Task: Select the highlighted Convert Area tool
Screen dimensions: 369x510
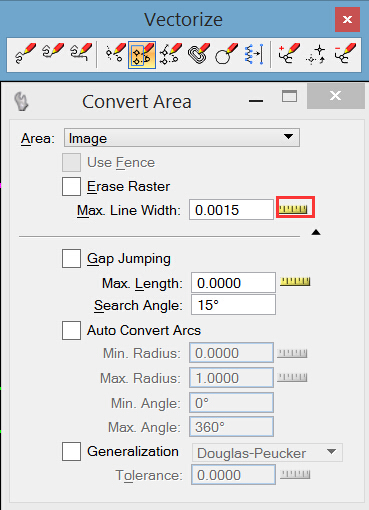Action: (x=142, y=55)
